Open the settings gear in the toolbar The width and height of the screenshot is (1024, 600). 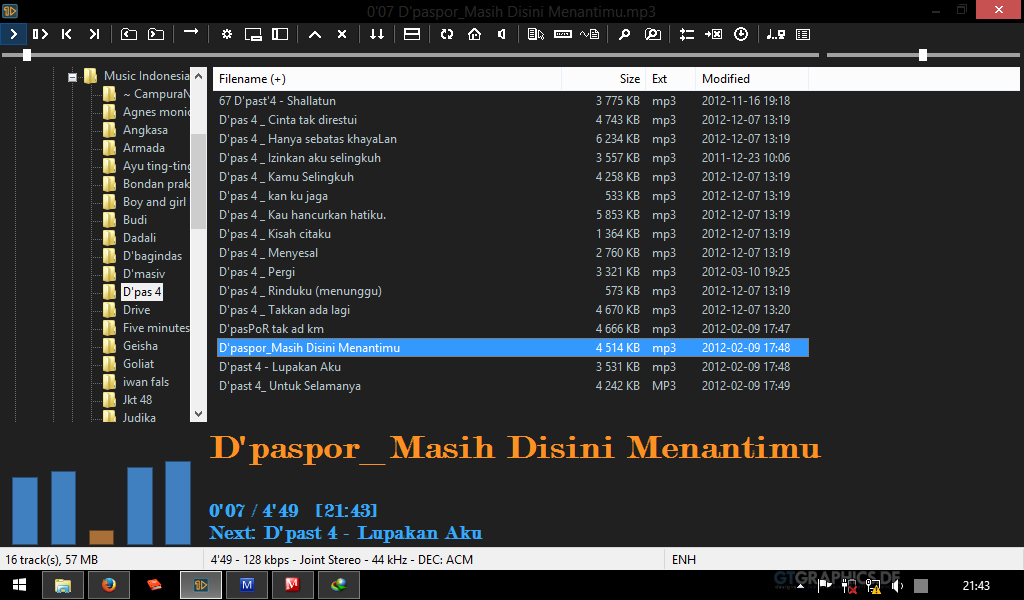pyautogui.click(x=227, y=33)
